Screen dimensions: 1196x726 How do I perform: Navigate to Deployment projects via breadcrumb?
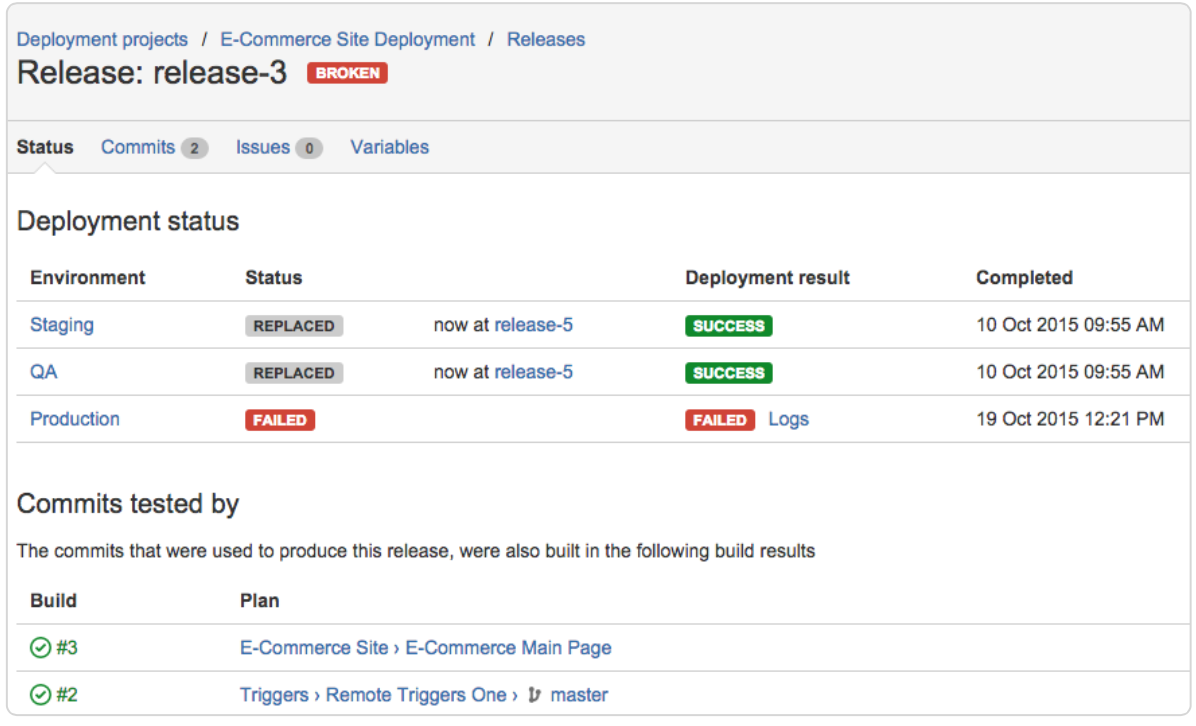coord(102,39)
